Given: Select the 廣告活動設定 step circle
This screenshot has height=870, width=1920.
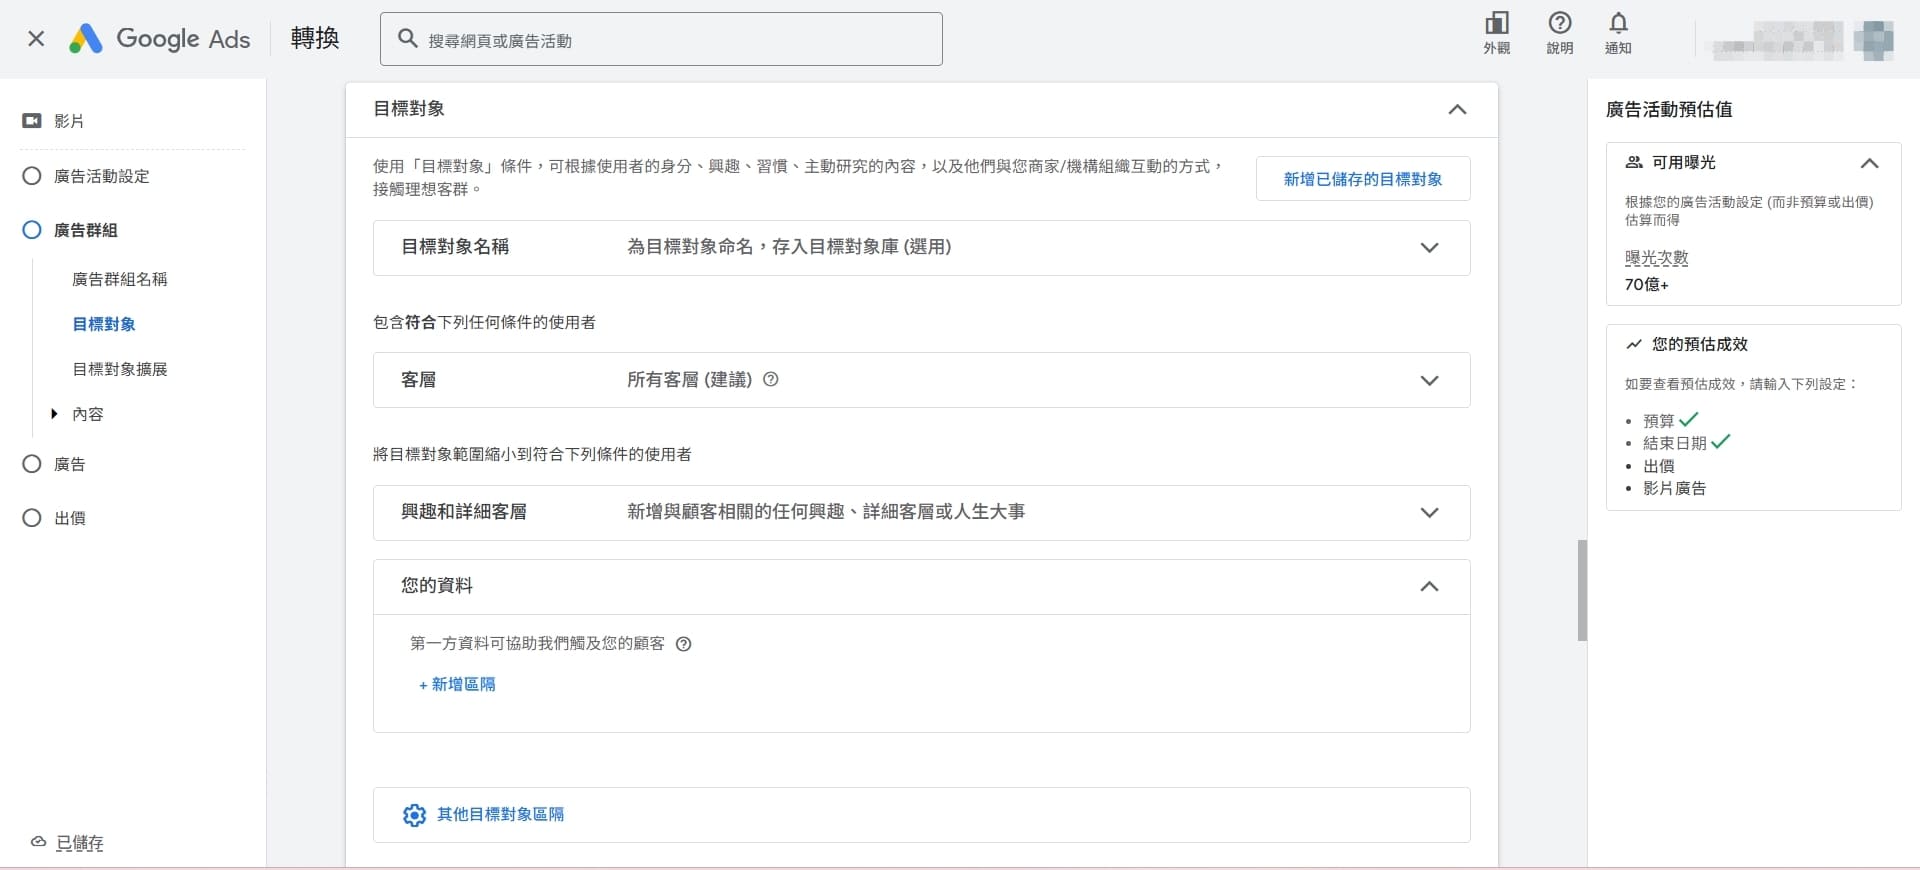Looking at the screenshot, I should (x=32, y=176).
